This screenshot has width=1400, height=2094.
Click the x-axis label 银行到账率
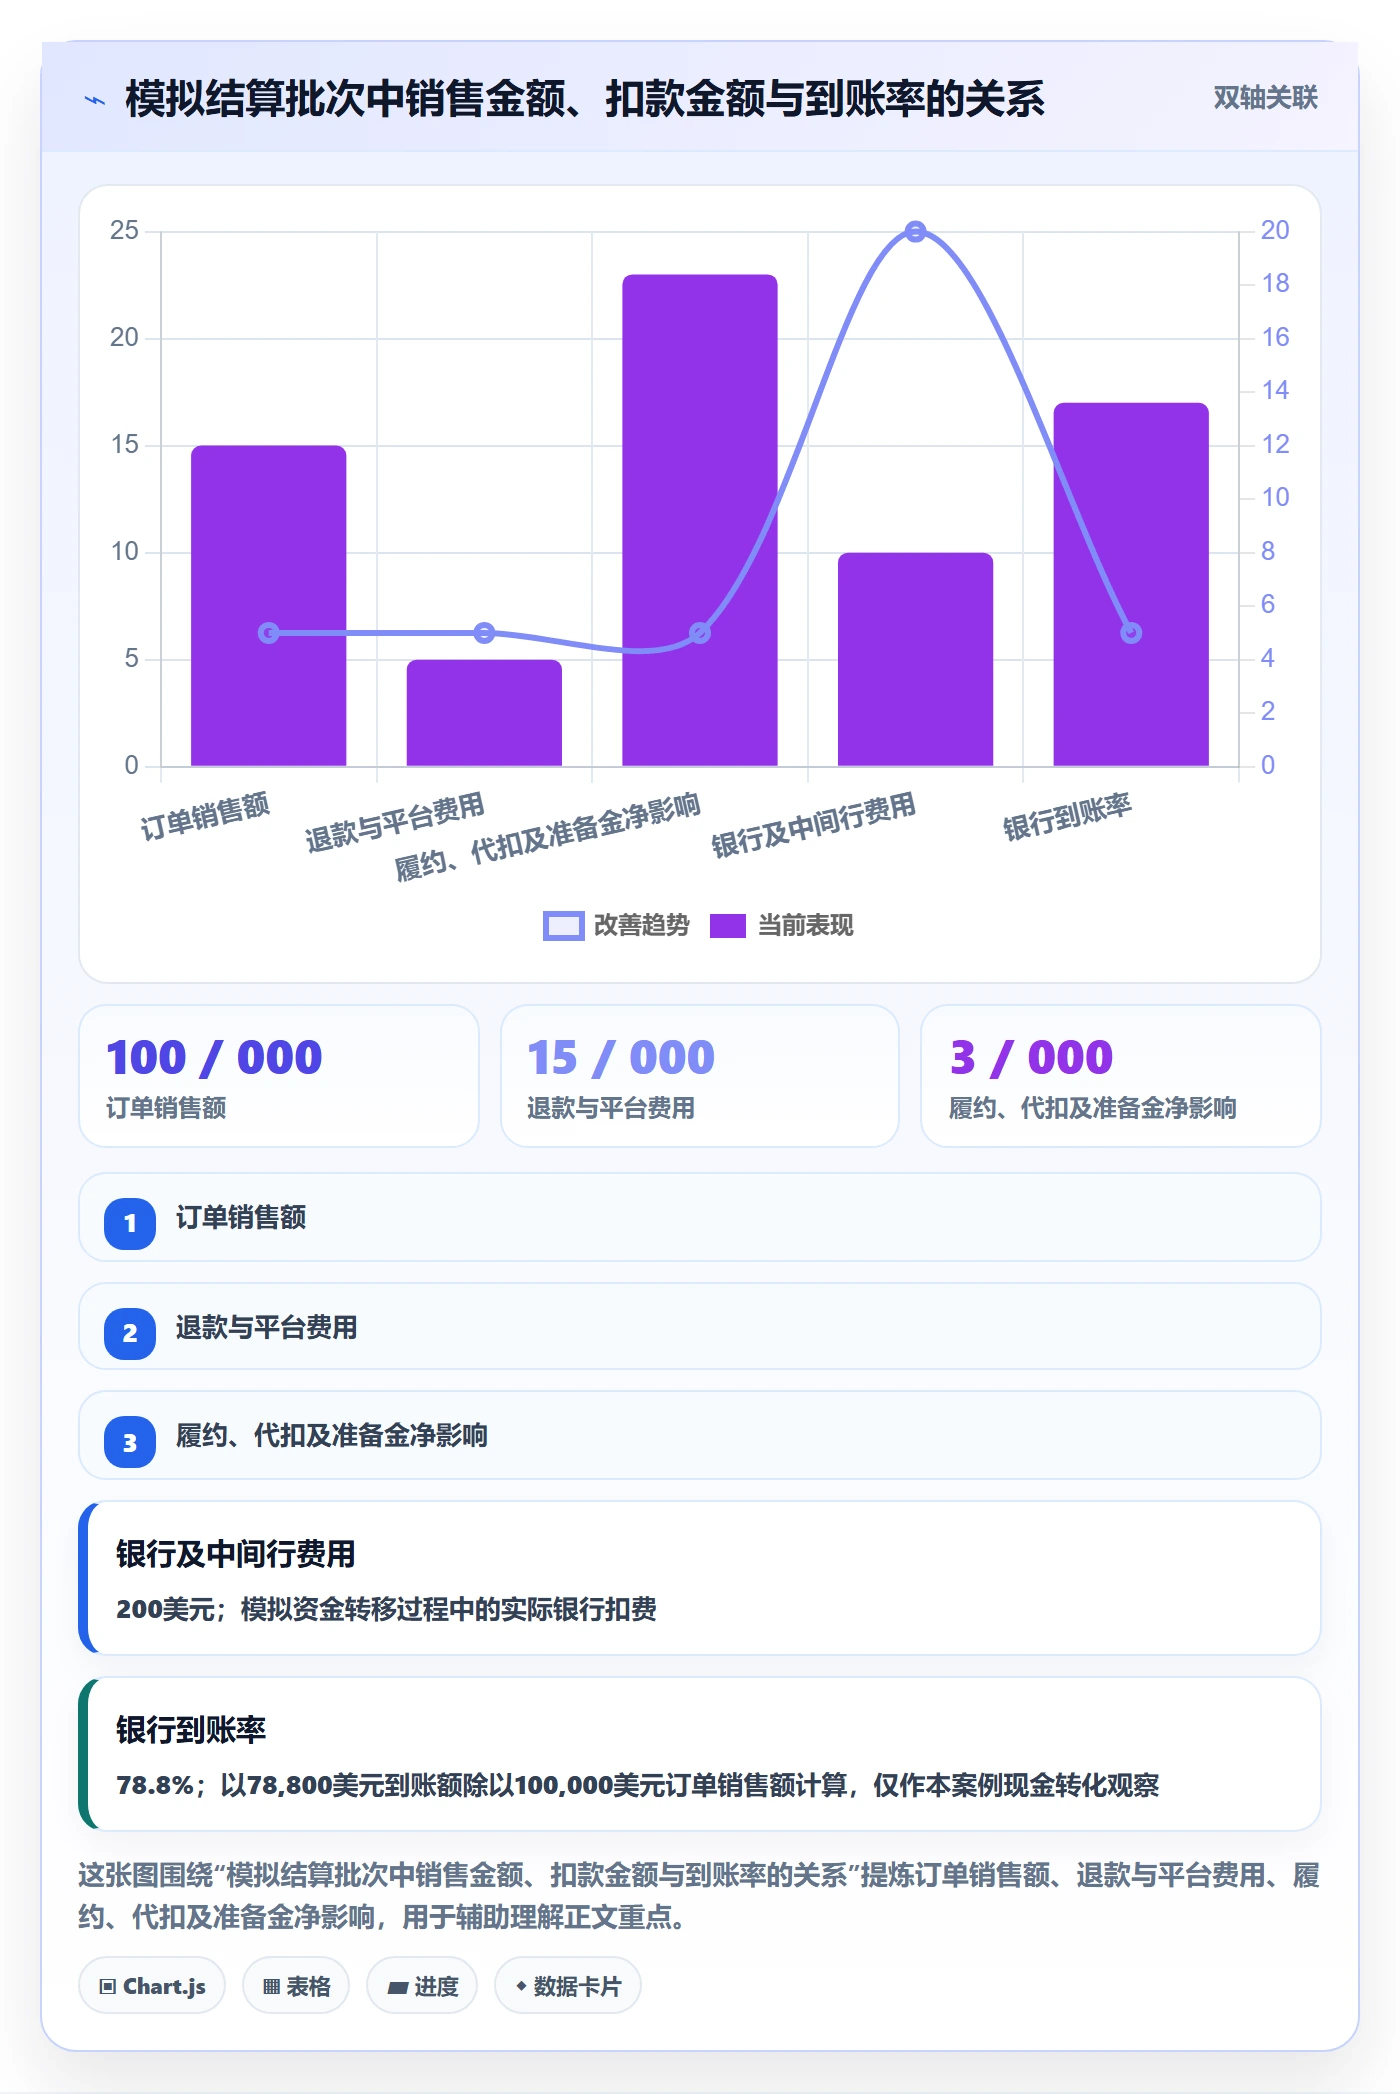1067,816
